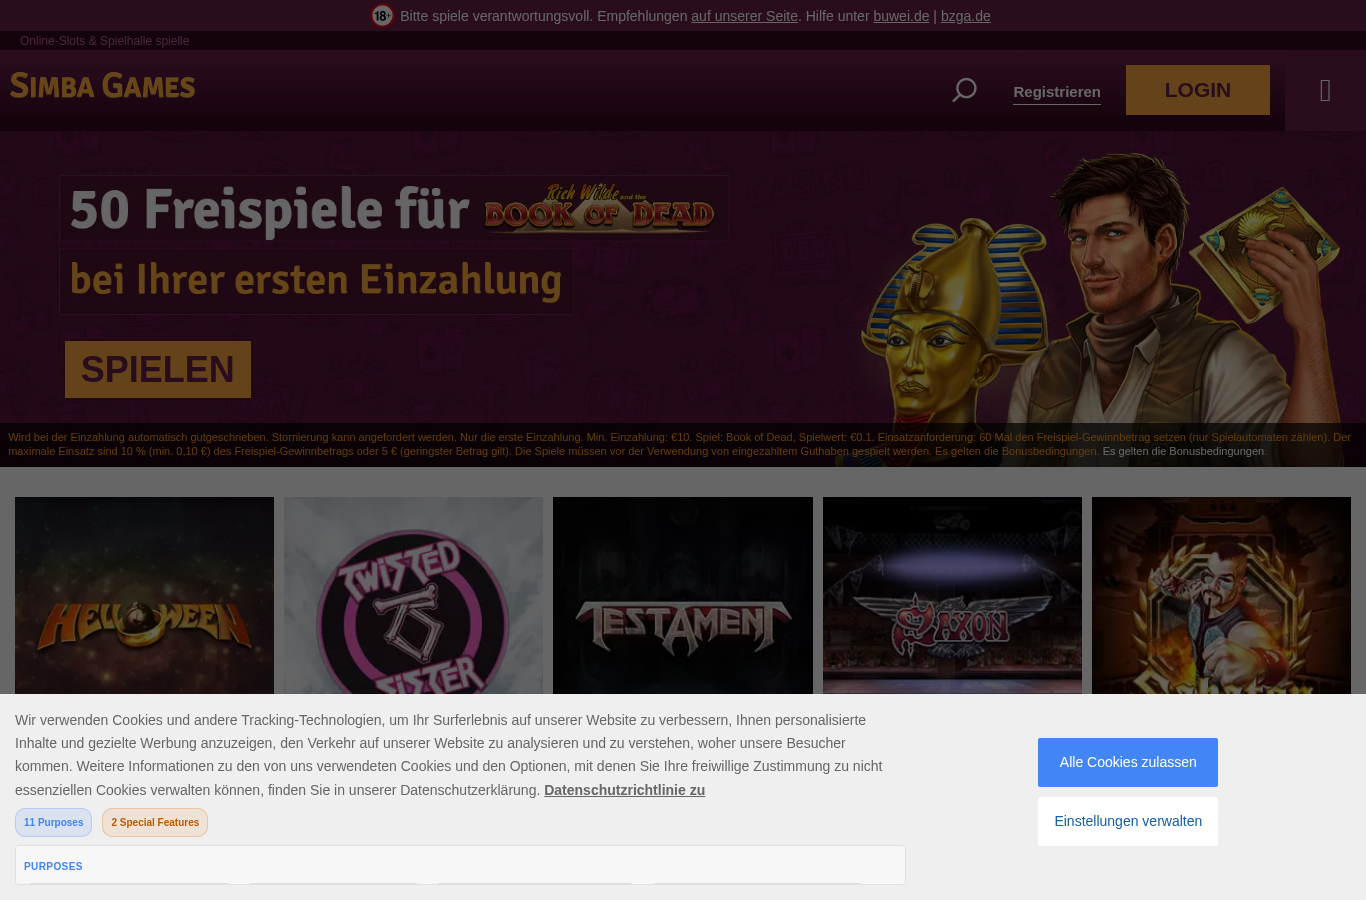Click the Book of Dead logo in banner
Image resolution: width=1366 pixels, height=900 pixels.
click(599, 208)
